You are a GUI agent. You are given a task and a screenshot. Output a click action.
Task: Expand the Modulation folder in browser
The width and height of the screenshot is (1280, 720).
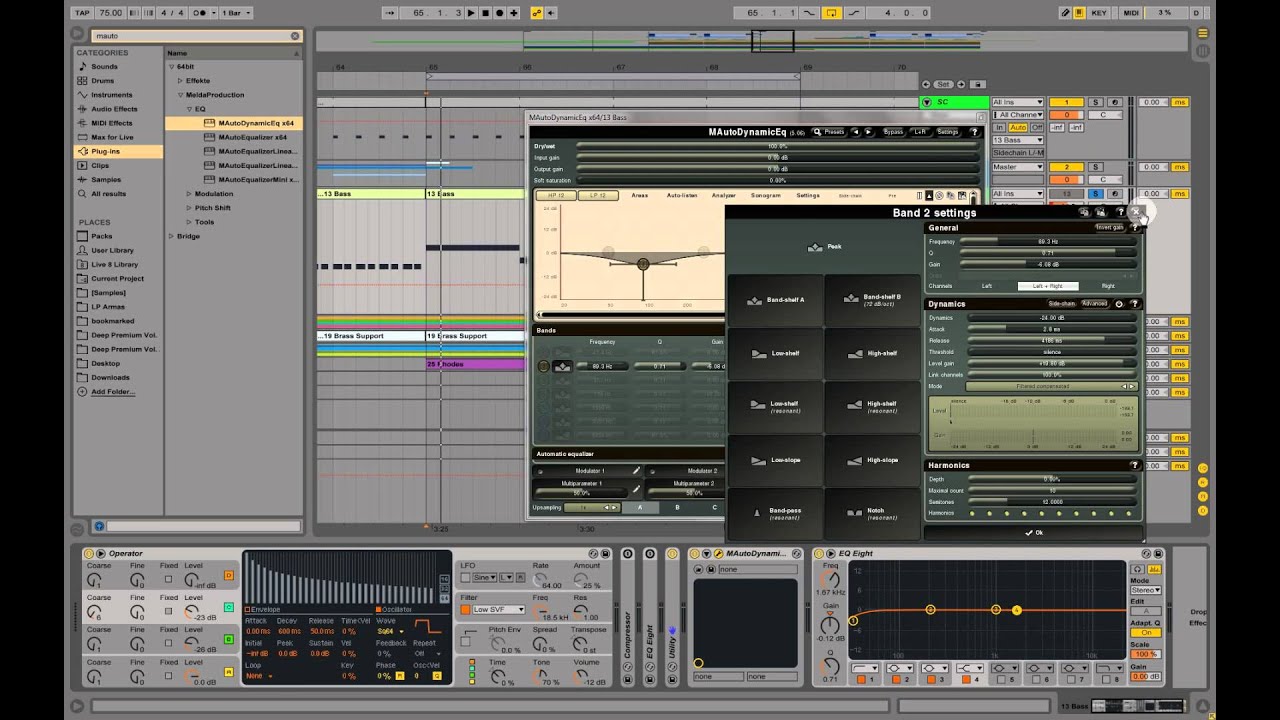(188, 194)
